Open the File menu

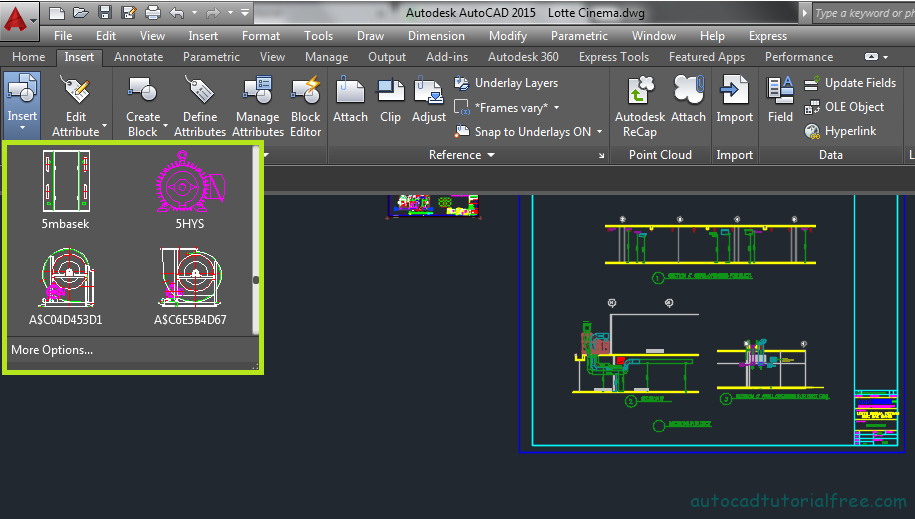(63, 36)
